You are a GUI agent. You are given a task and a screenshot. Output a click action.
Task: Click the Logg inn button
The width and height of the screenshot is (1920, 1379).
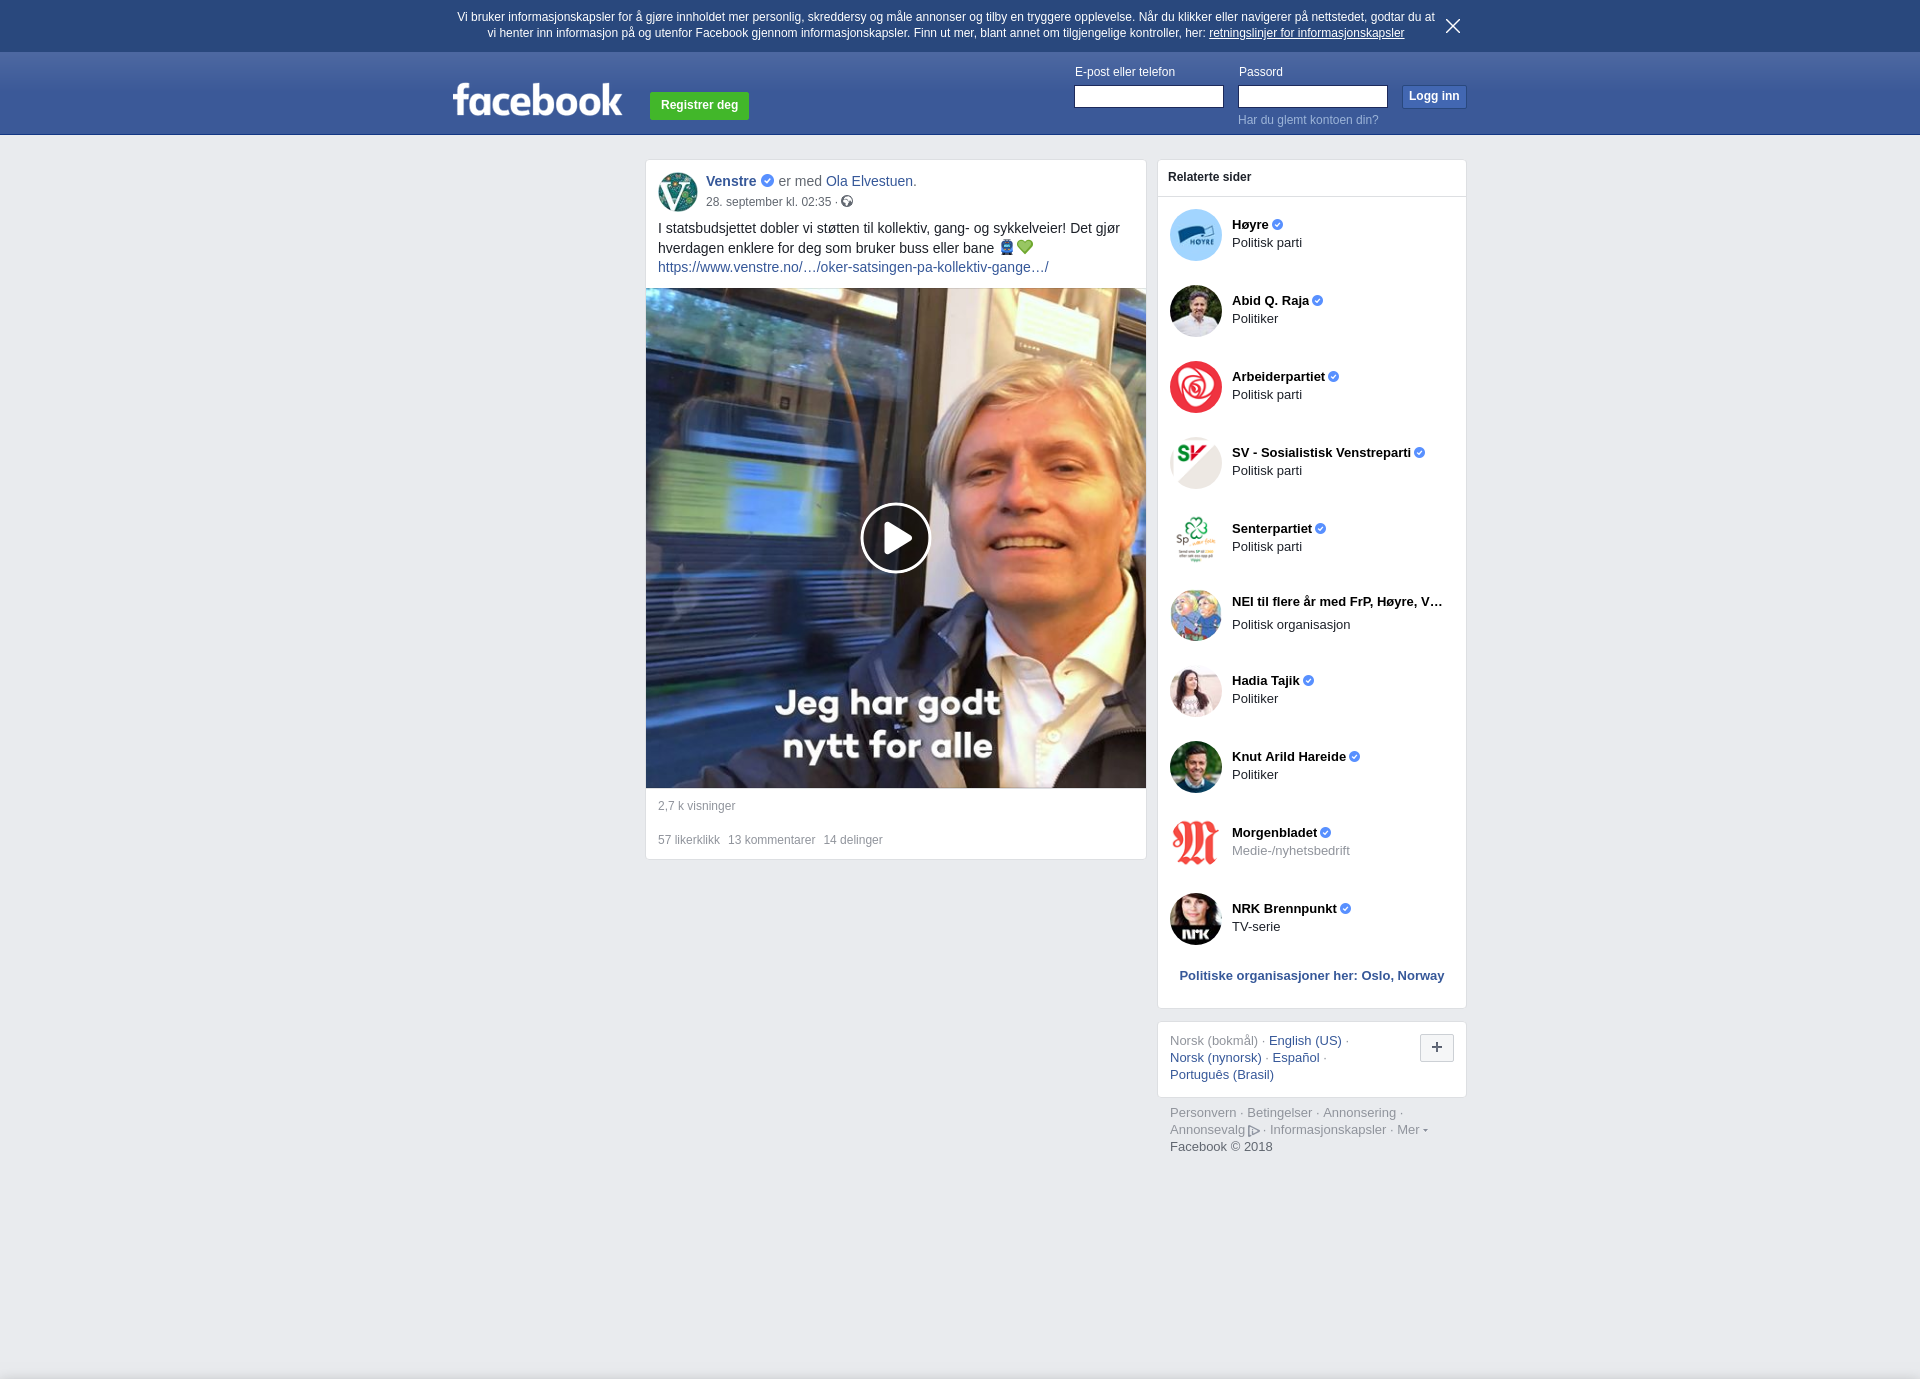pos(1434,96)
